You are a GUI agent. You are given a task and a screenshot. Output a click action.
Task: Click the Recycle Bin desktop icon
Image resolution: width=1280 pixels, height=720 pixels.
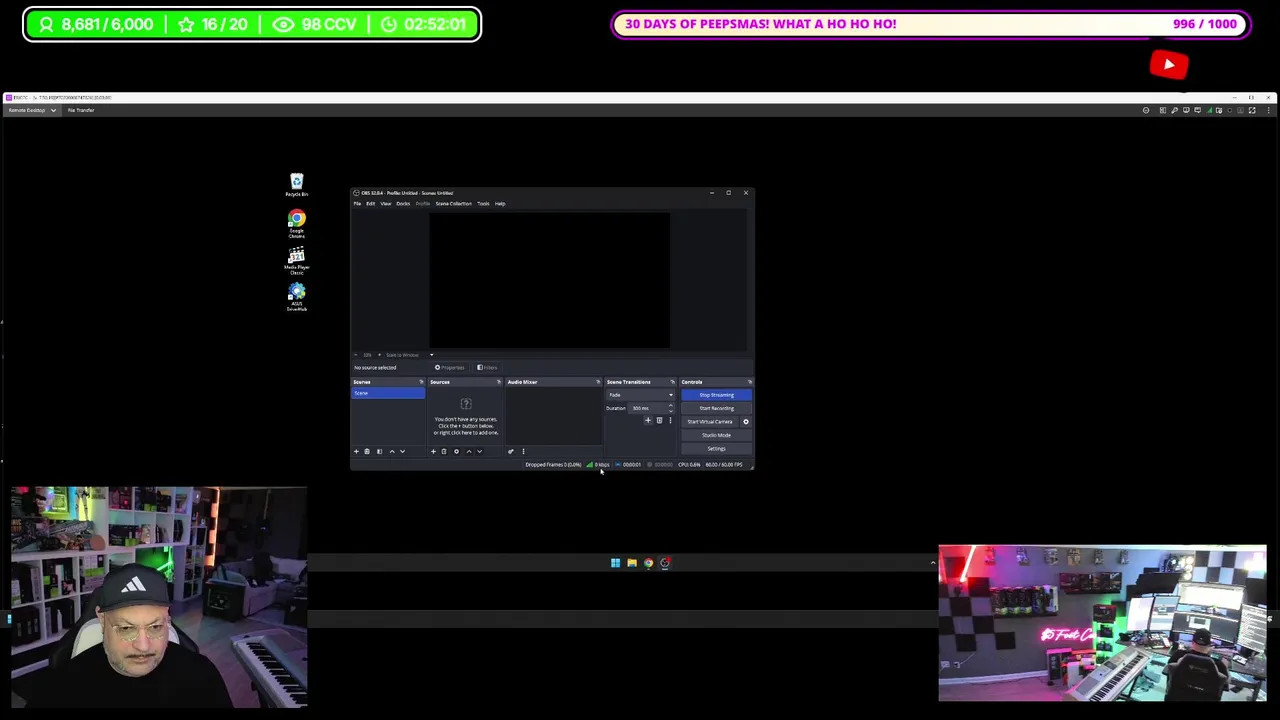pyautogui.click(x=296, y=184)
